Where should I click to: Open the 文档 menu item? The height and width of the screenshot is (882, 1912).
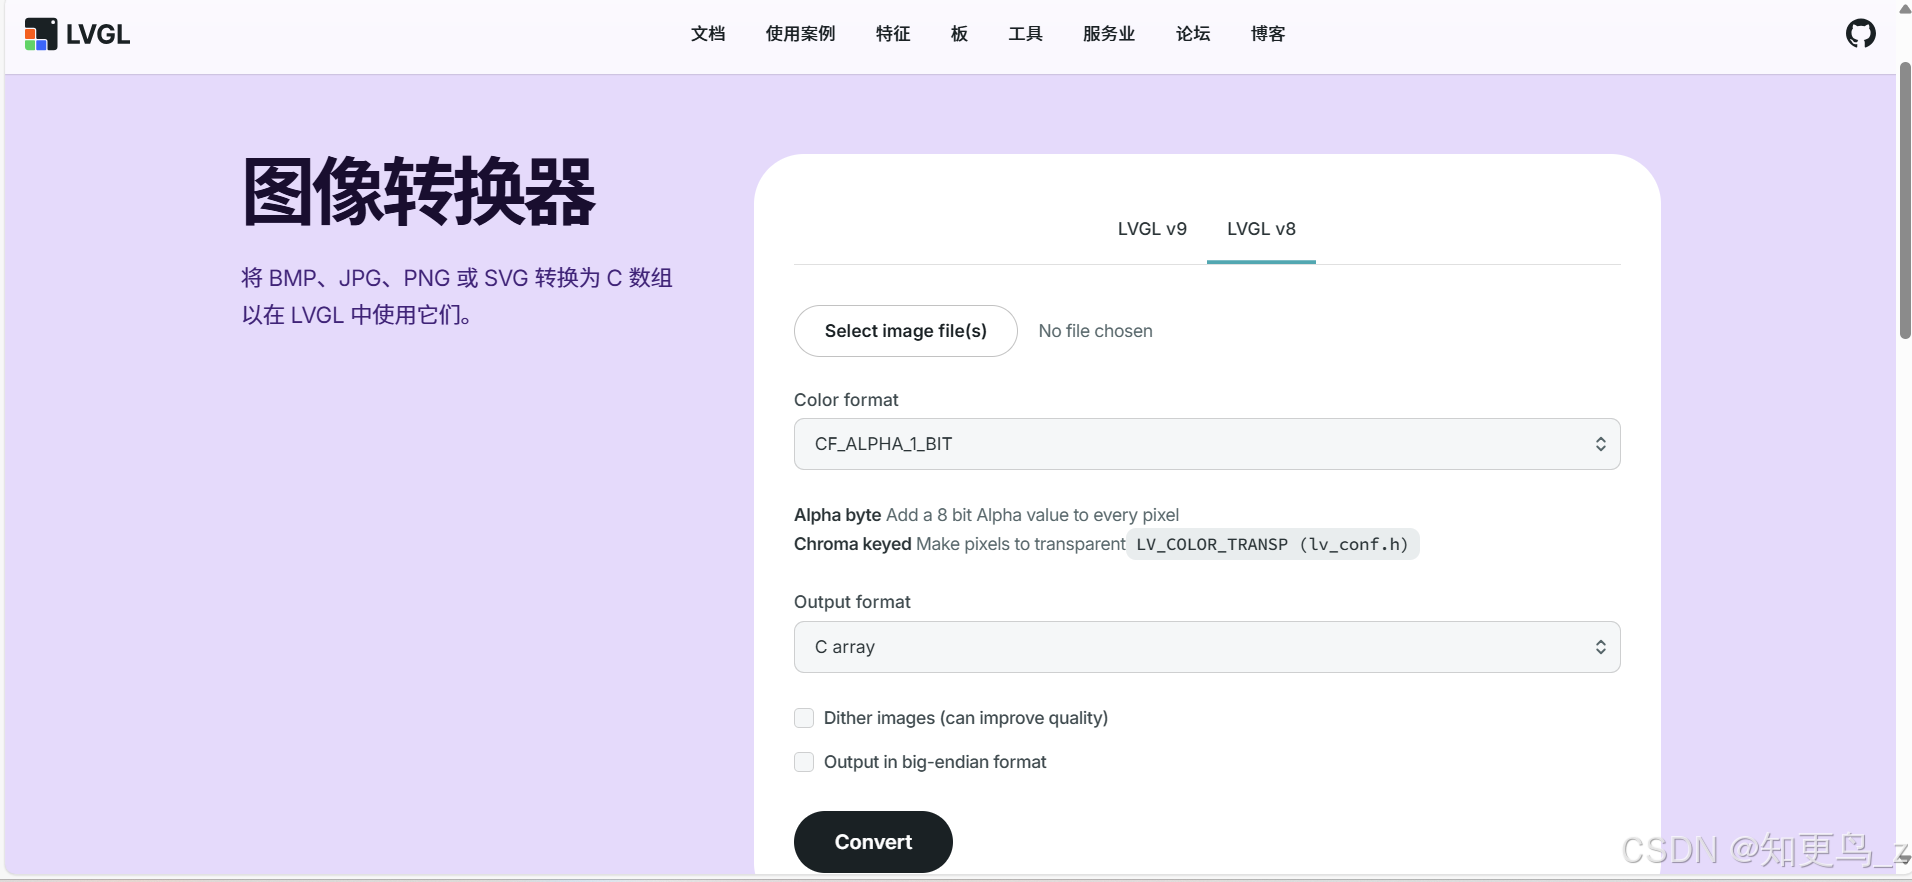[708, 34]
